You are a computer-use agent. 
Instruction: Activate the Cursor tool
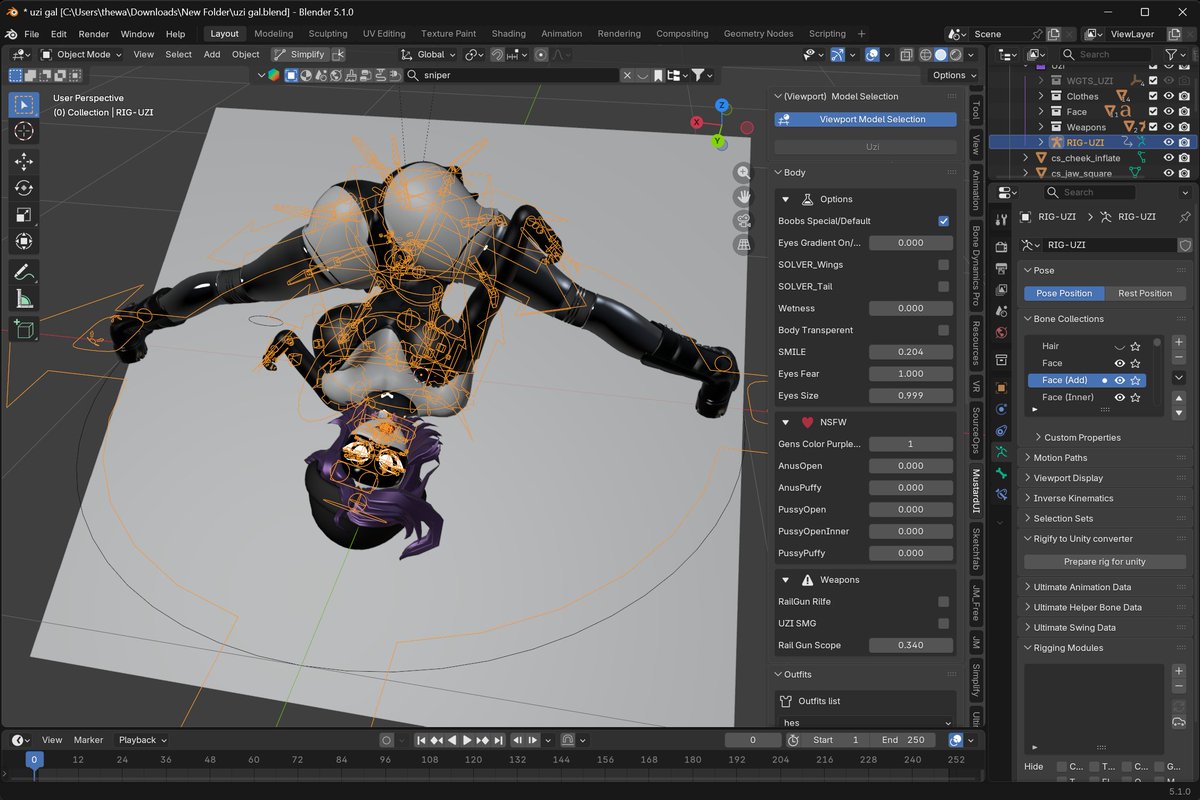click(24, 131)
